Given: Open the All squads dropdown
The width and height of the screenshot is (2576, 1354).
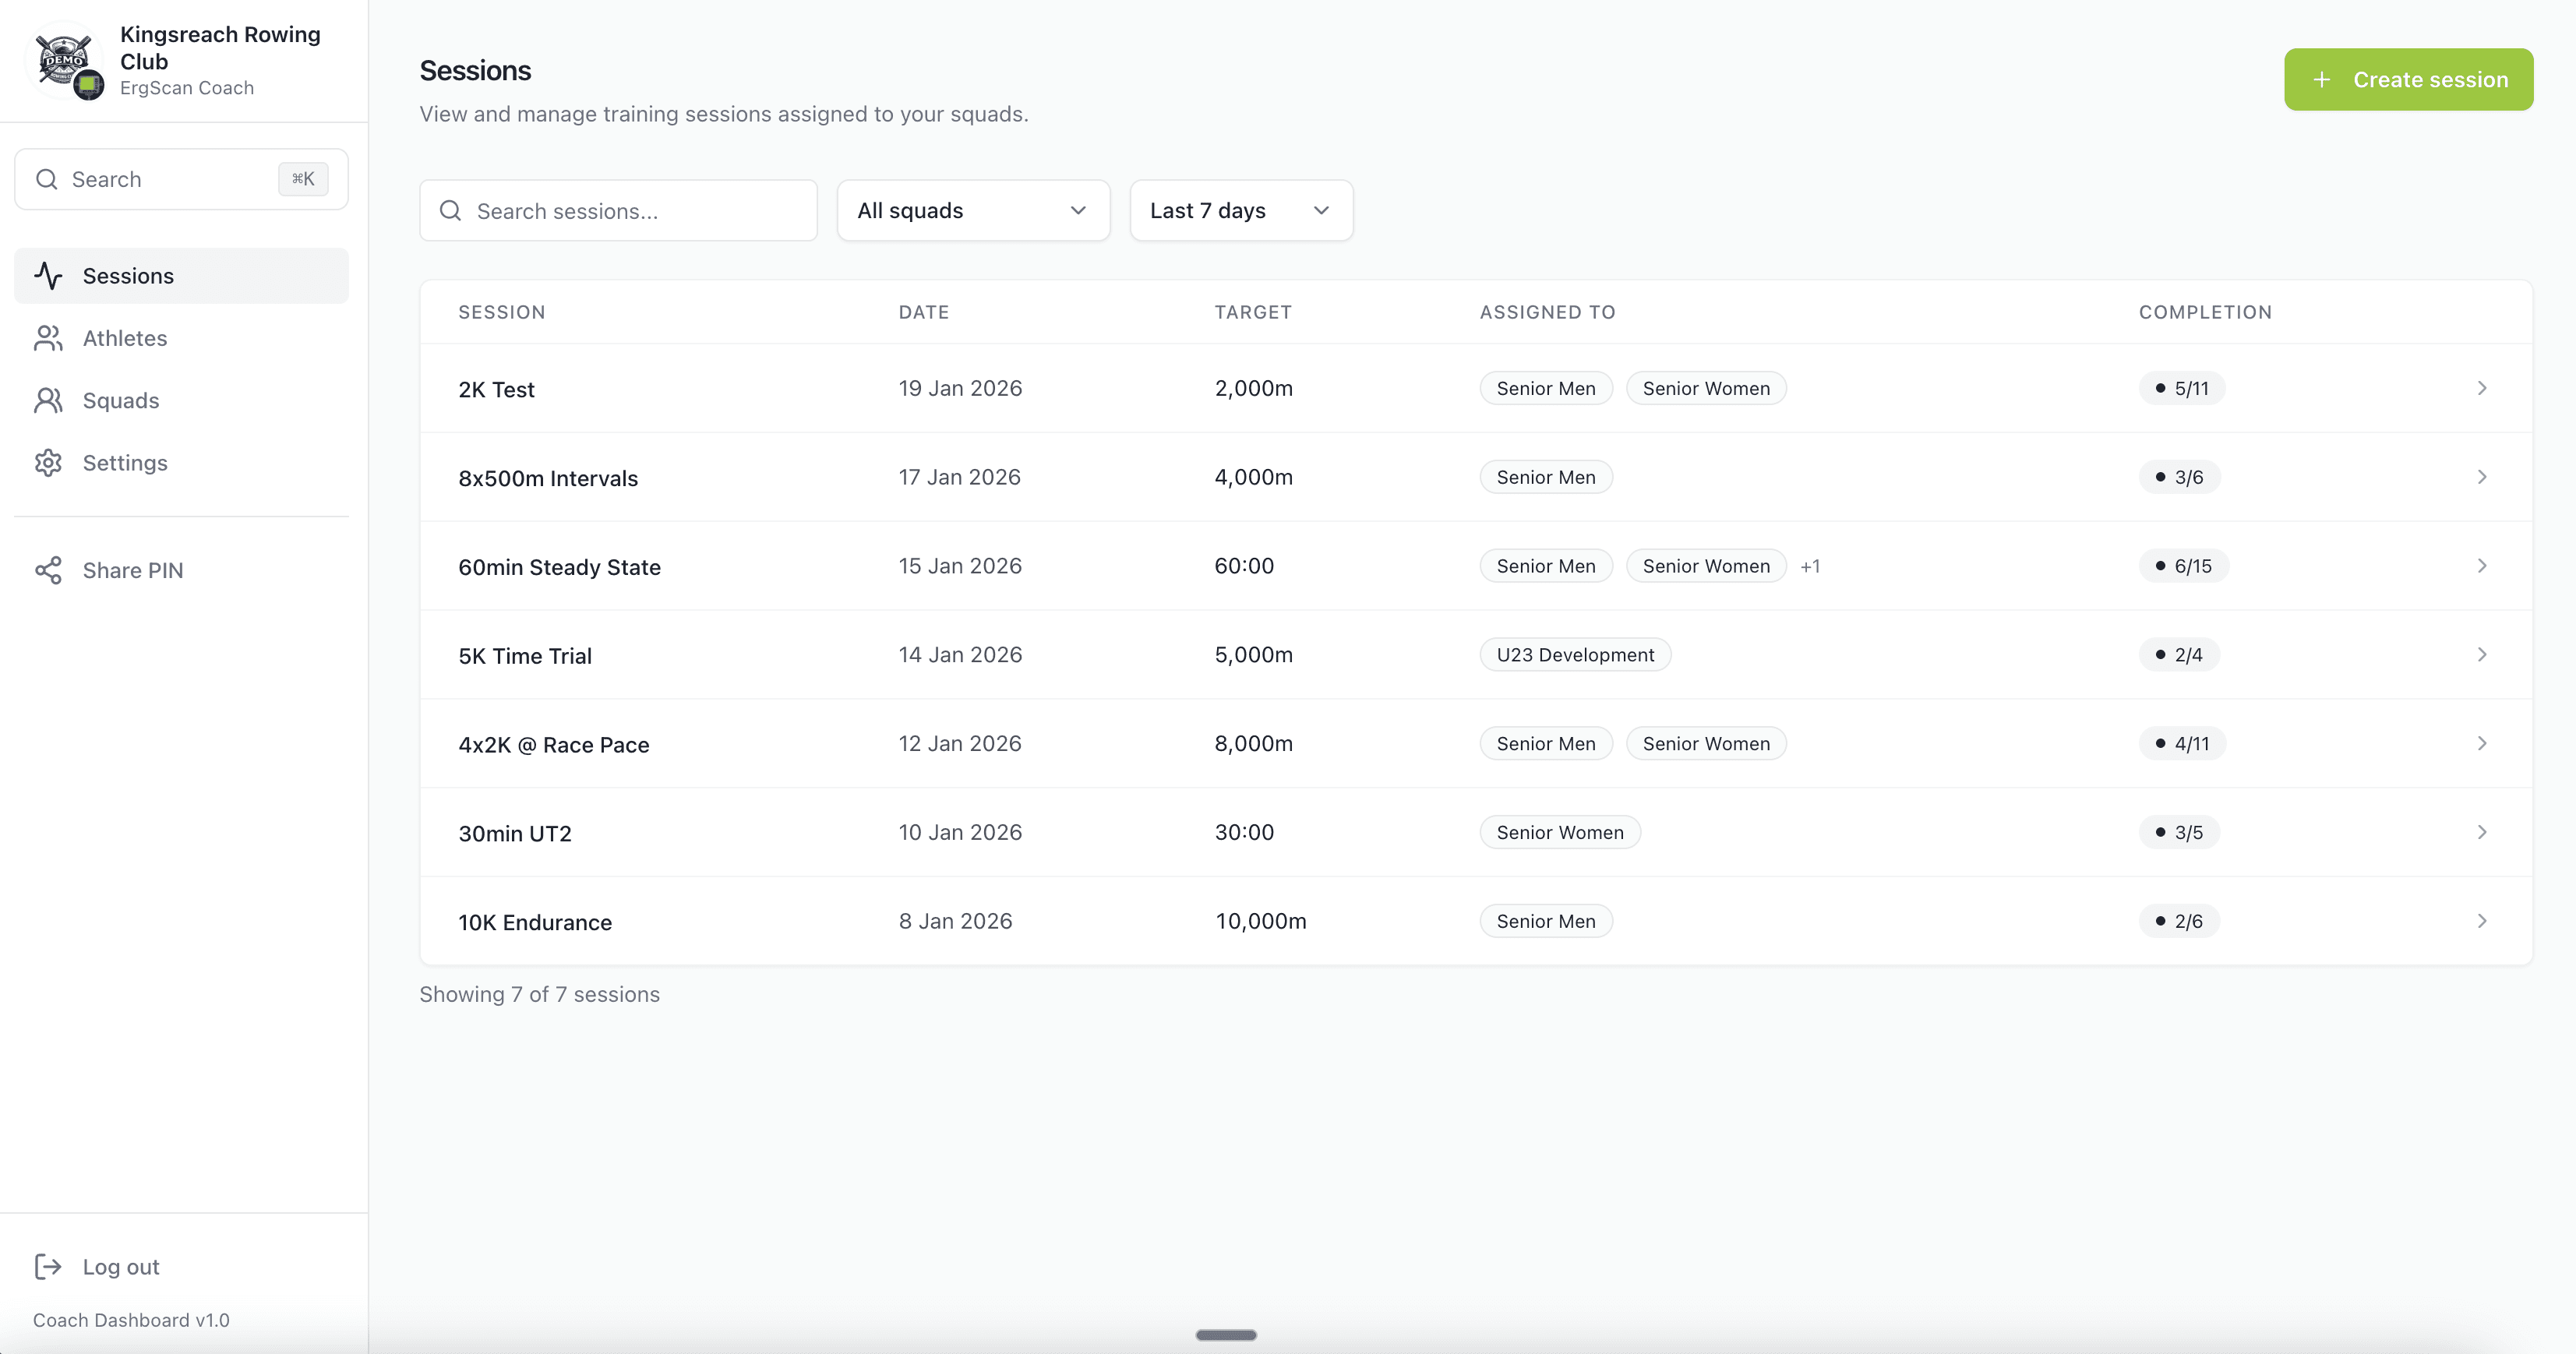Looking at the screenshot, I should 972,210.
